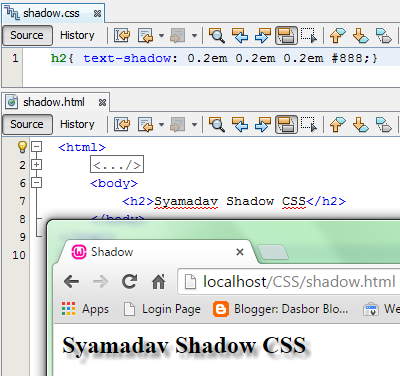This screenshot has width=400, height=376.
Task: Open History view in shadow.html editor
Action: pos(77,124)
